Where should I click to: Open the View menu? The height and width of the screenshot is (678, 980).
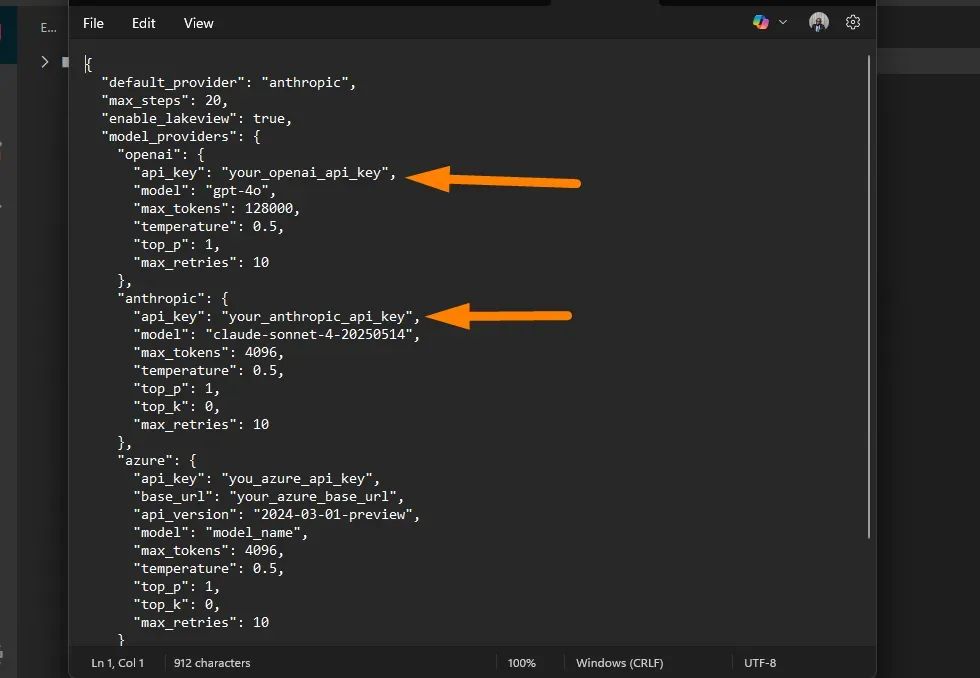coord(198,23)
